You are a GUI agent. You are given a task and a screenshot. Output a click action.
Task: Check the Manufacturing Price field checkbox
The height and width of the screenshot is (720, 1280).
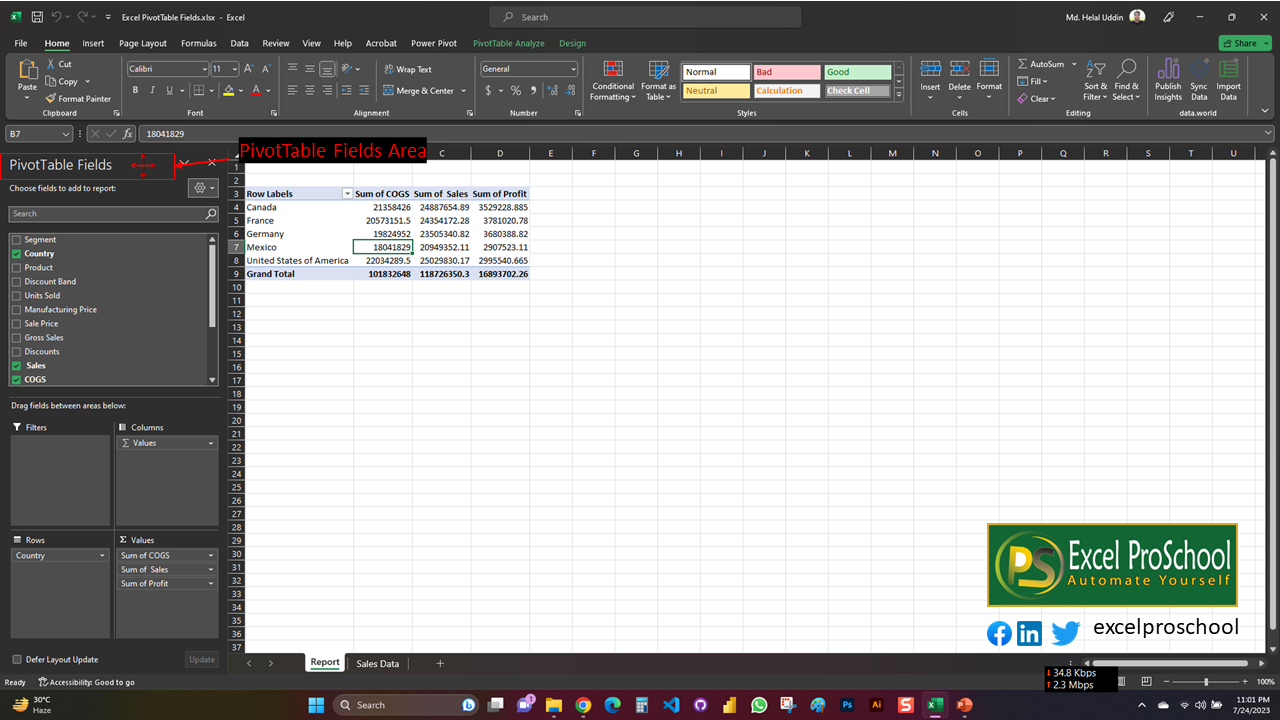tap(16, 310)
